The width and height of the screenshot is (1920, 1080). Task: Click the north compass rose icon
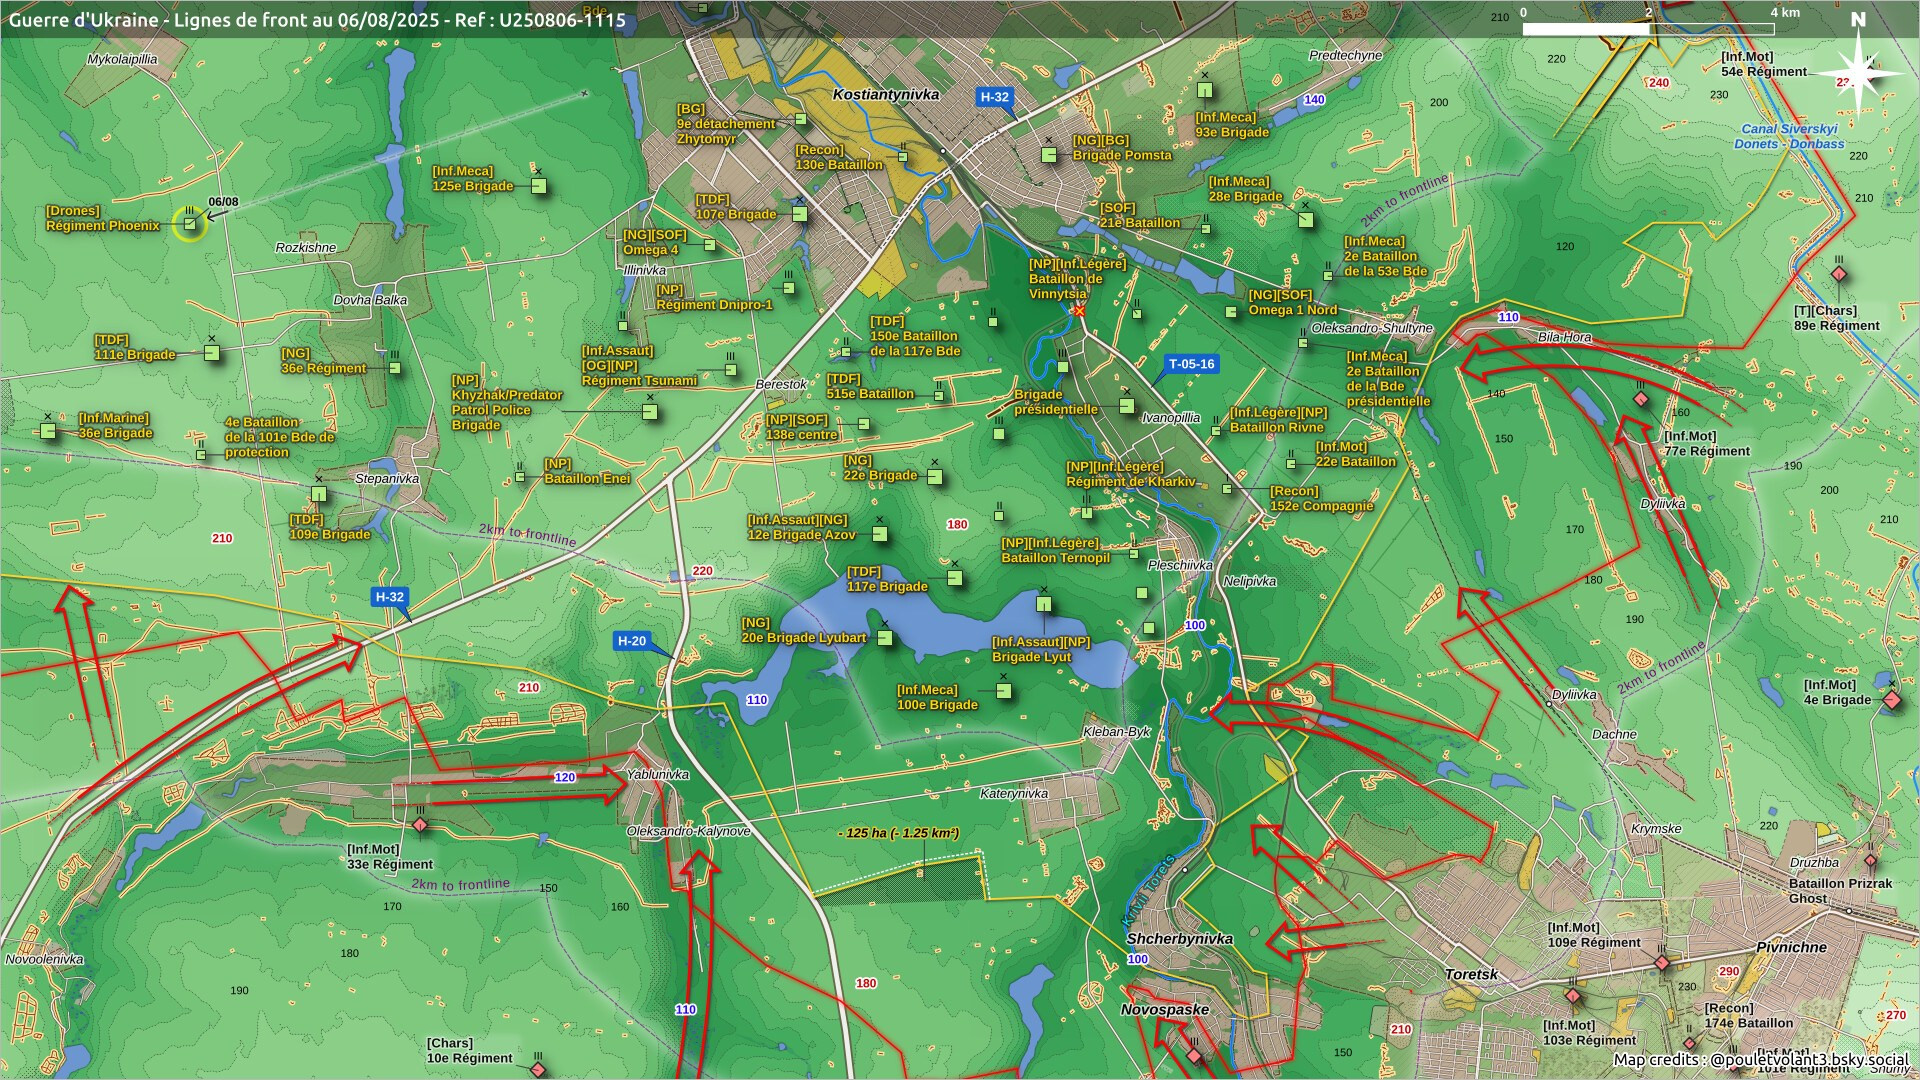tap(1858, 68)
